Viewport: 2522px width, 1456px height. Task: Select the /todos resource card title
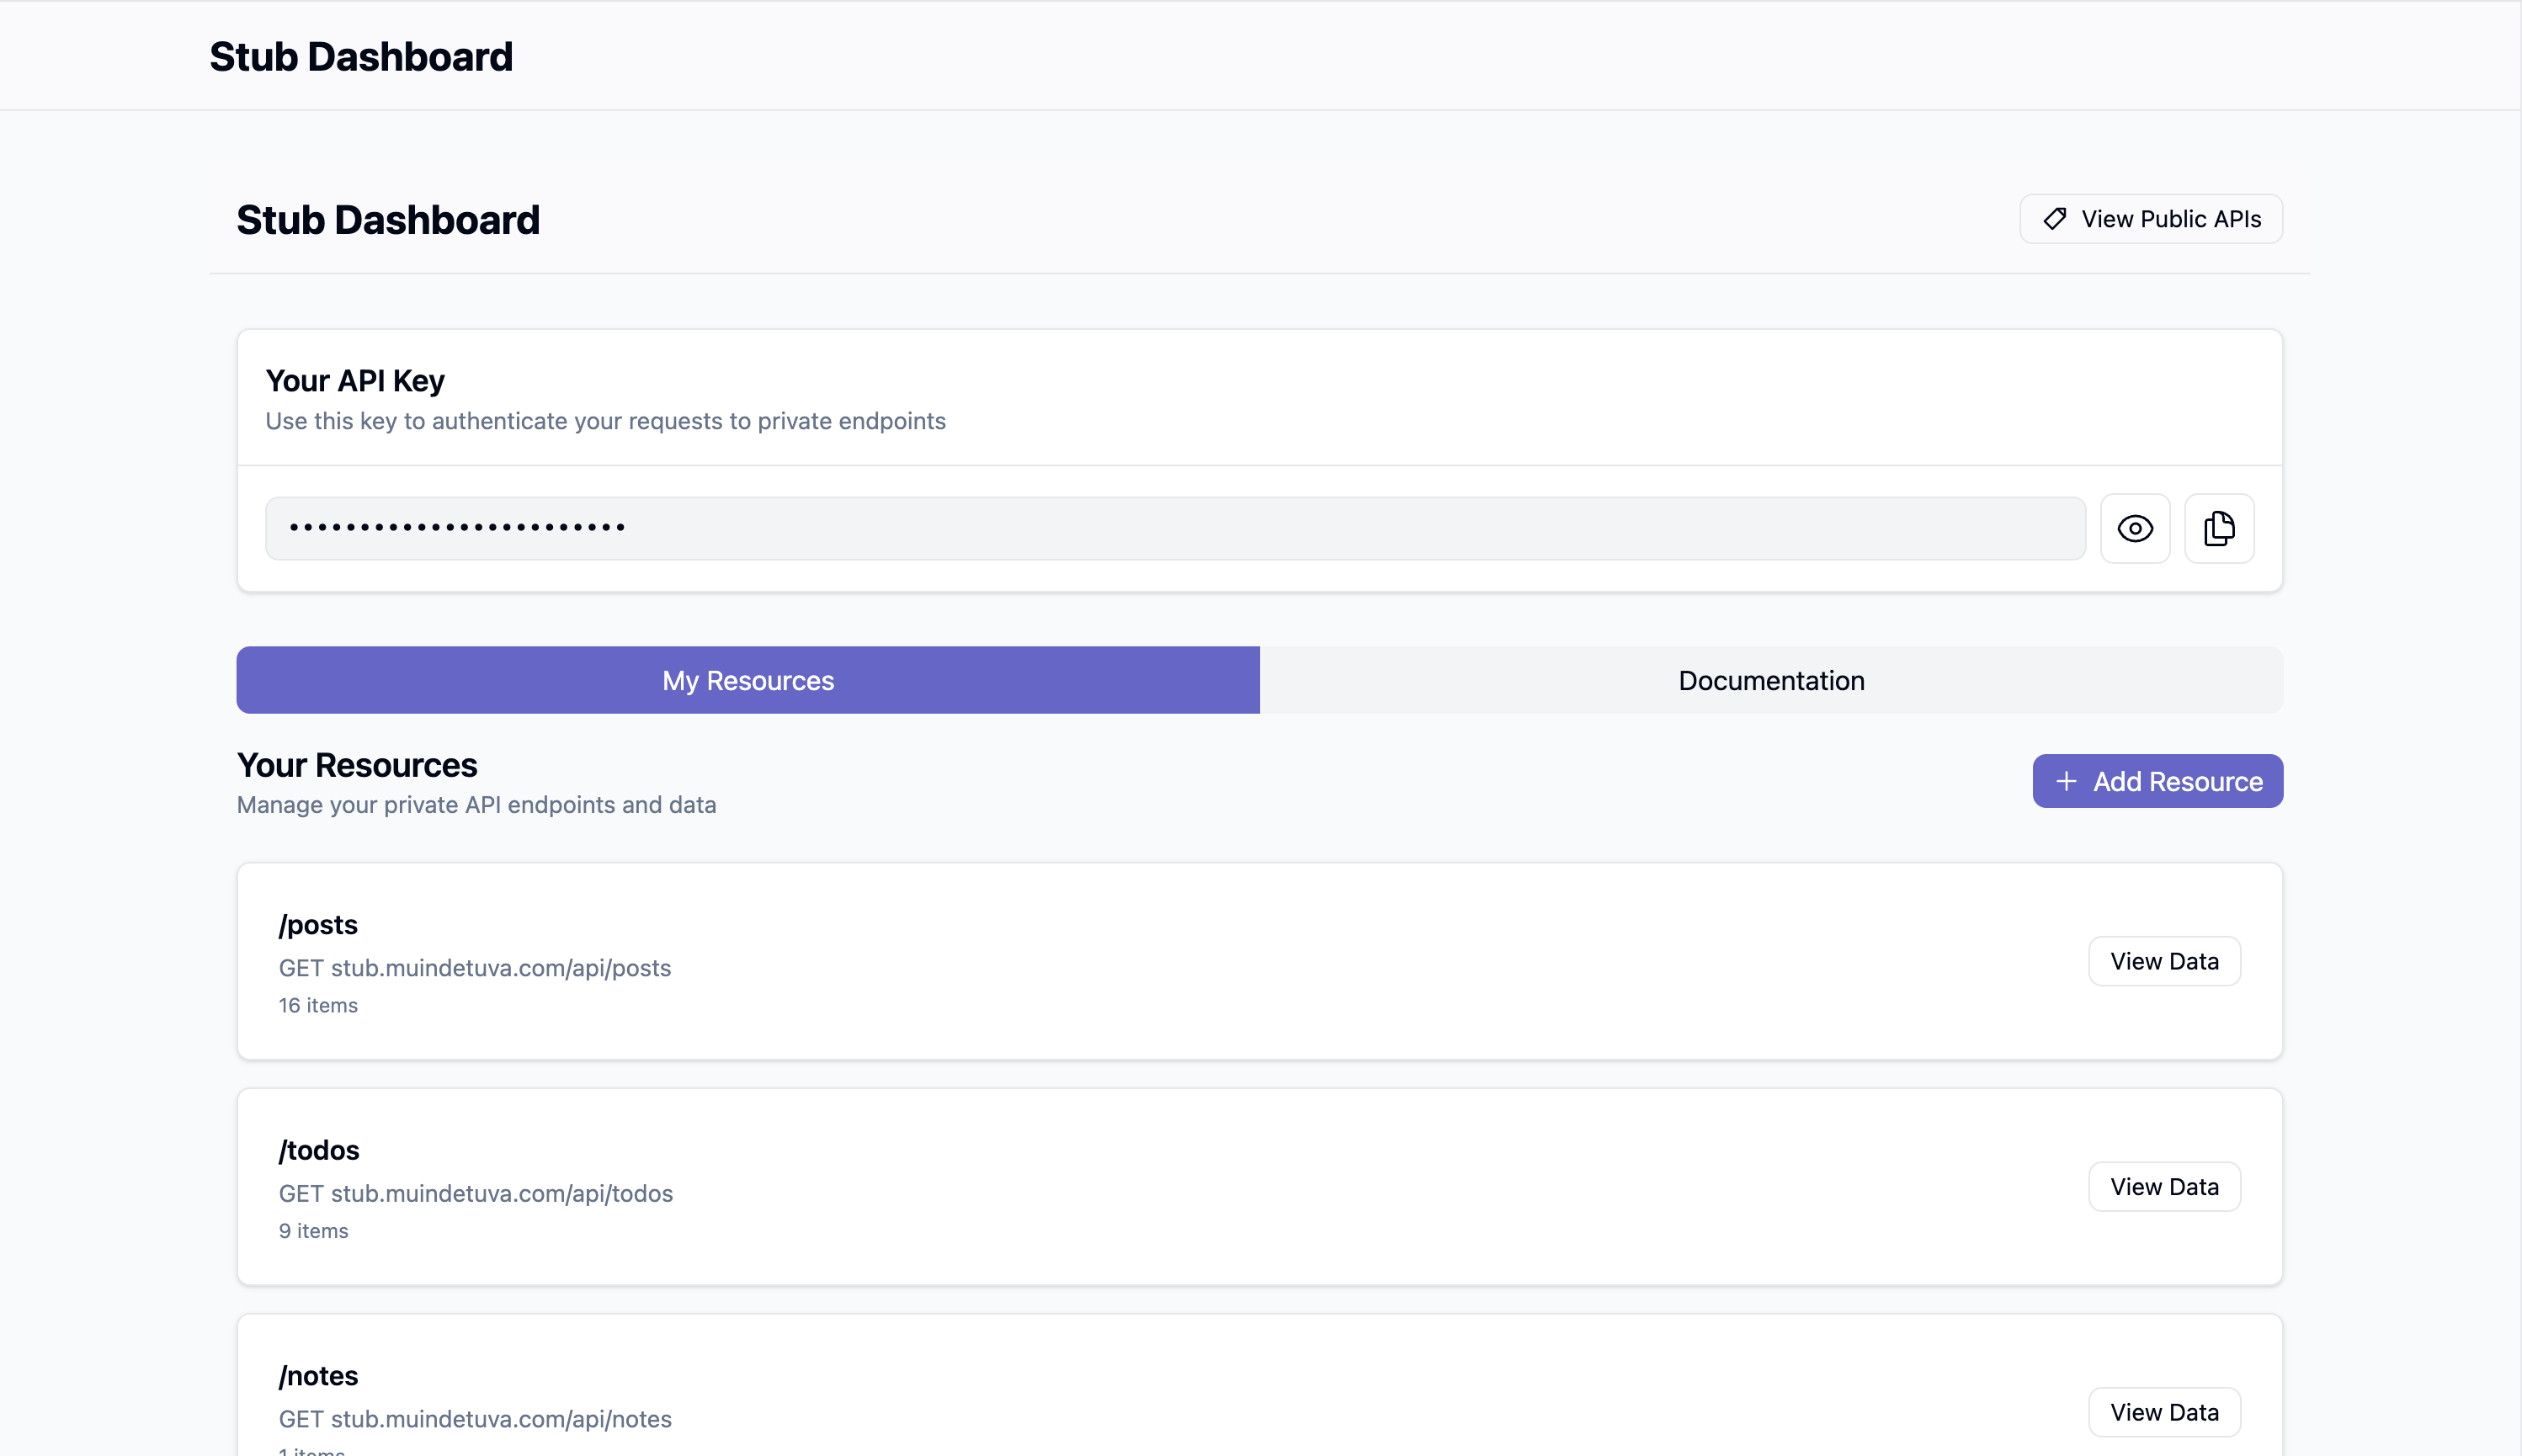point(319,1150)
